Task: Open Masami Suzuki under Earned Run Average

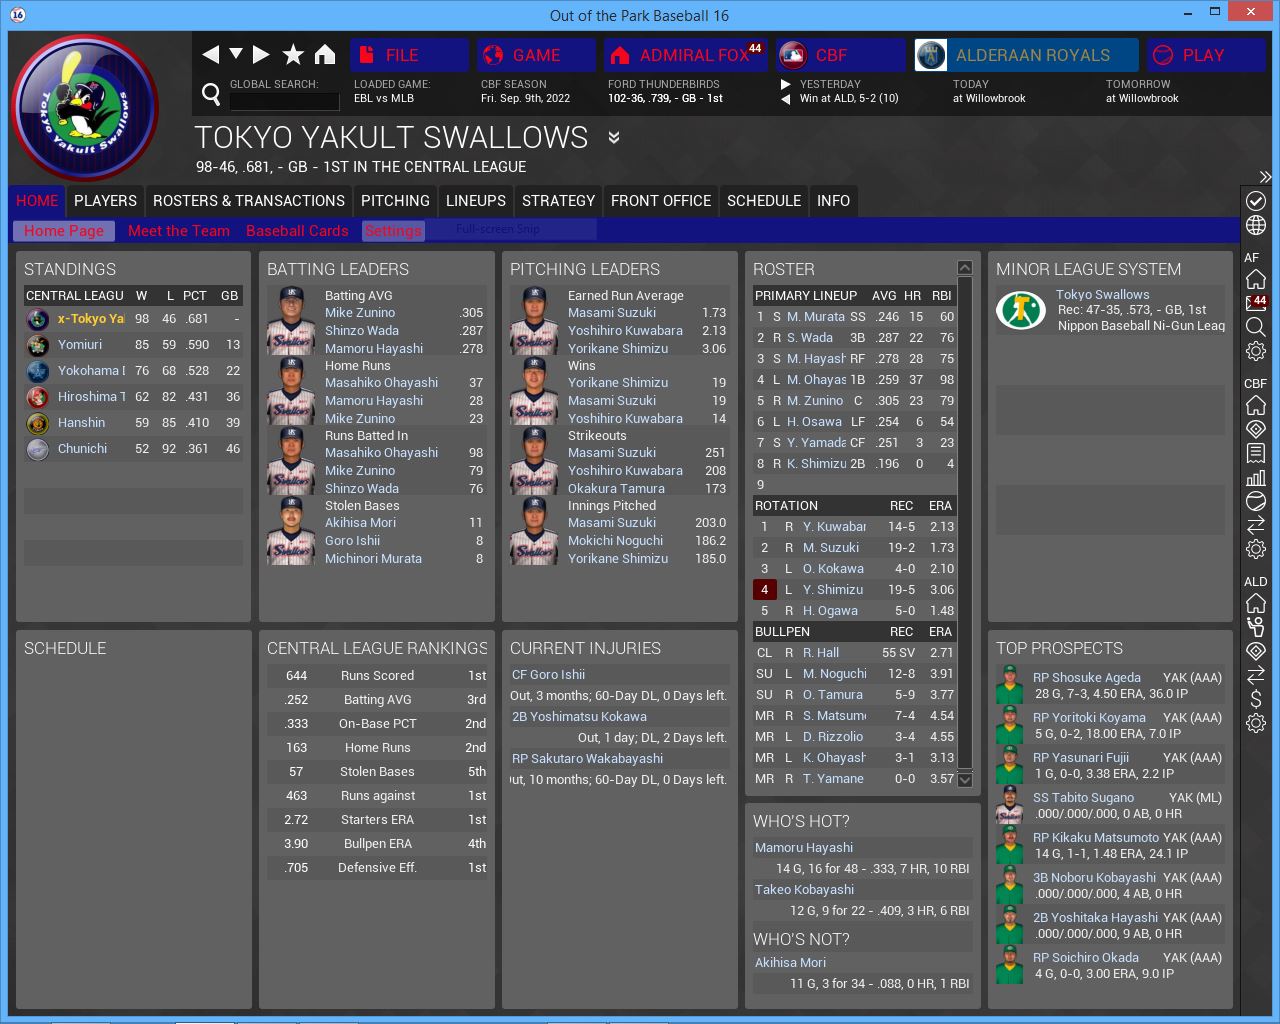Action: click(x=612, y=313)
